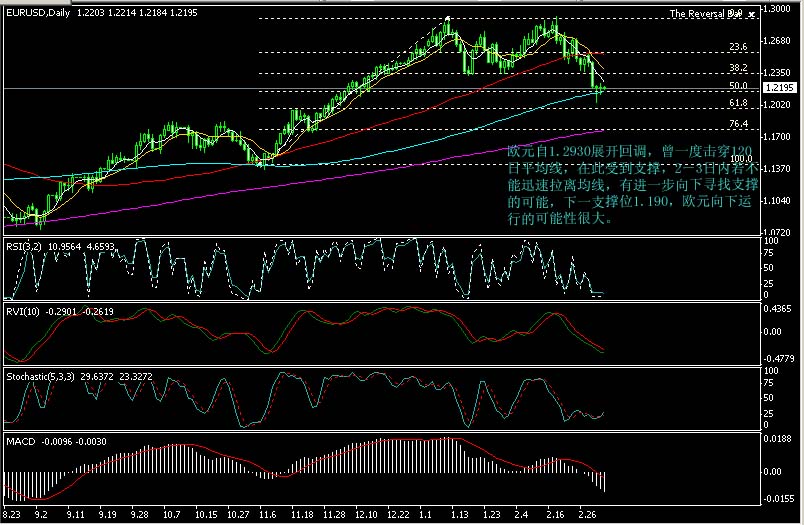Click the Stochastic value 29.6372

(97, 376)
